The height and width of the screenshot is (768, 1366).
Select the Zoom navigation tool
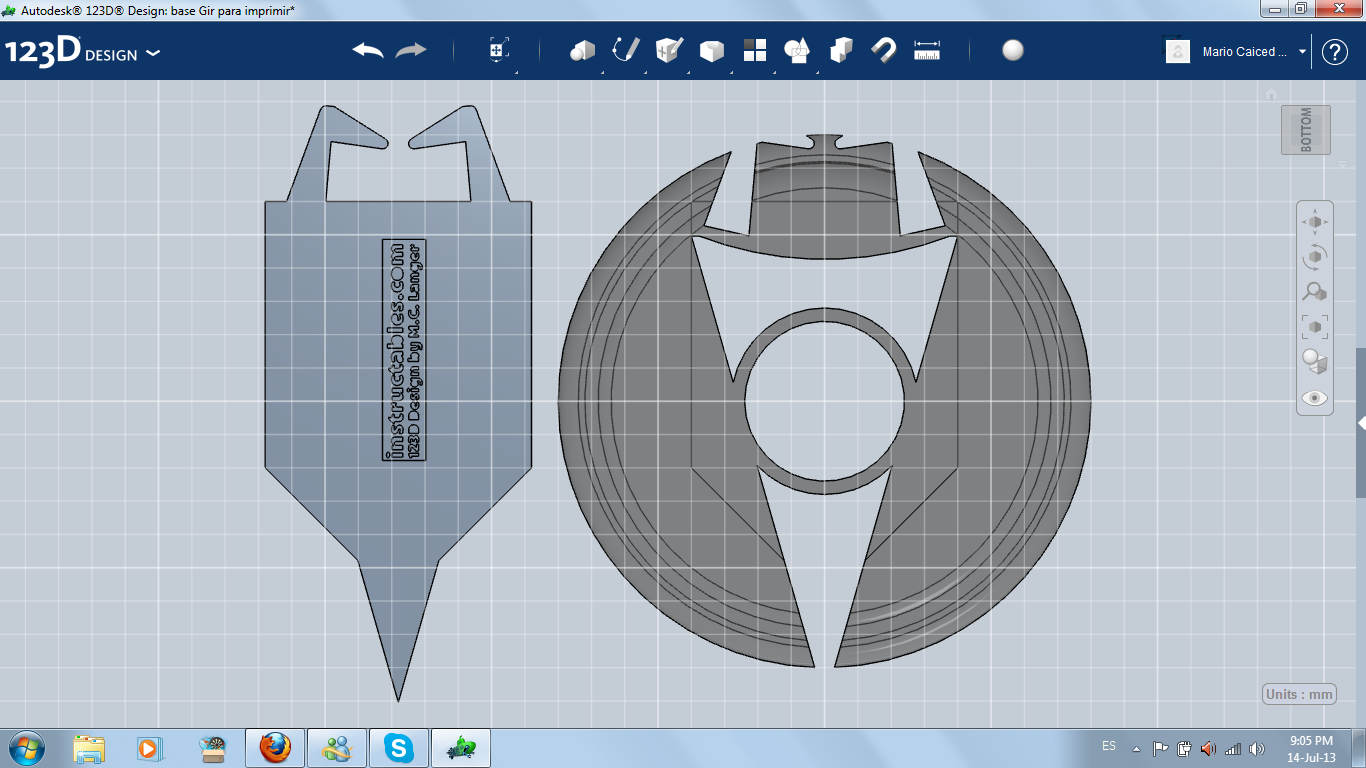pos(1315,292)
